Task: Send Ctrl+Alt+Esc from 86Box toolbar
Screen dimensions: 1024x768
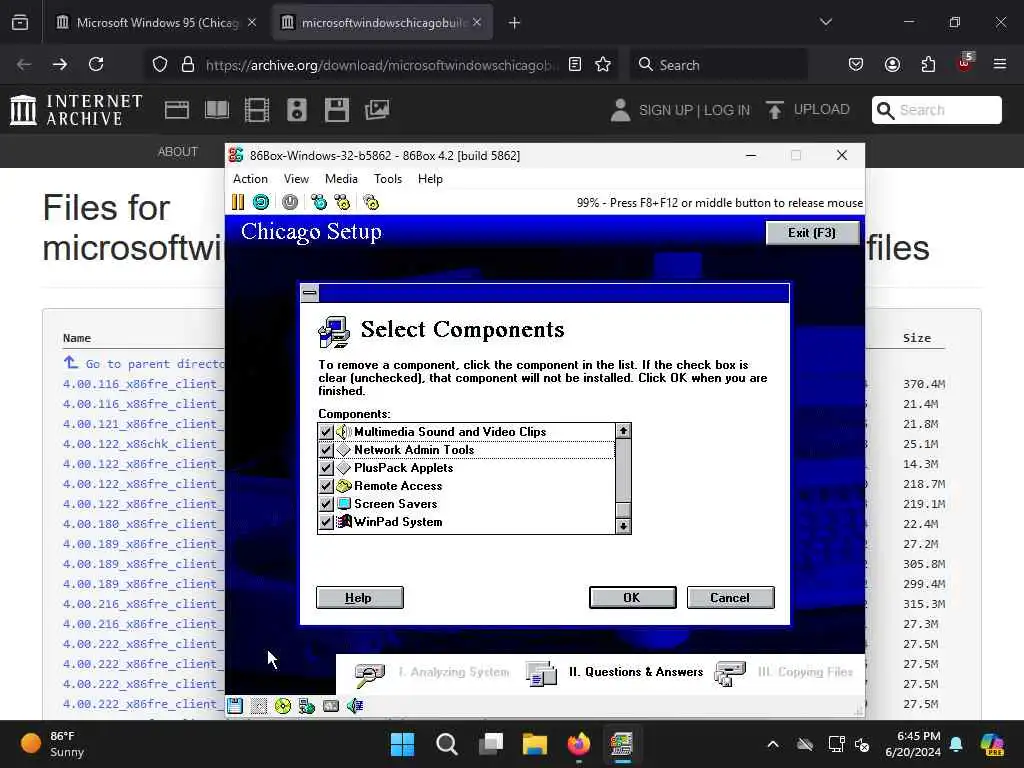Action: tap(342, 202)
